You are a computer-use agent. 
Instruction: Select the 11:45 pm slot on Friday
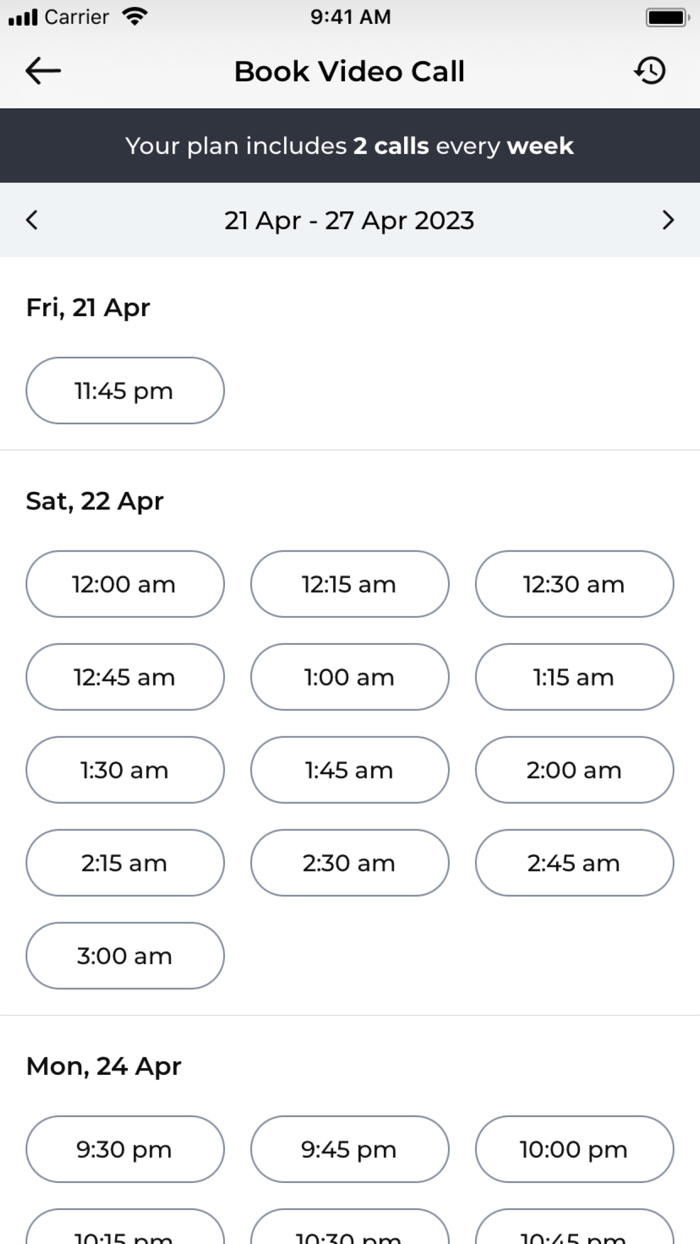click(x=125, y=391)
